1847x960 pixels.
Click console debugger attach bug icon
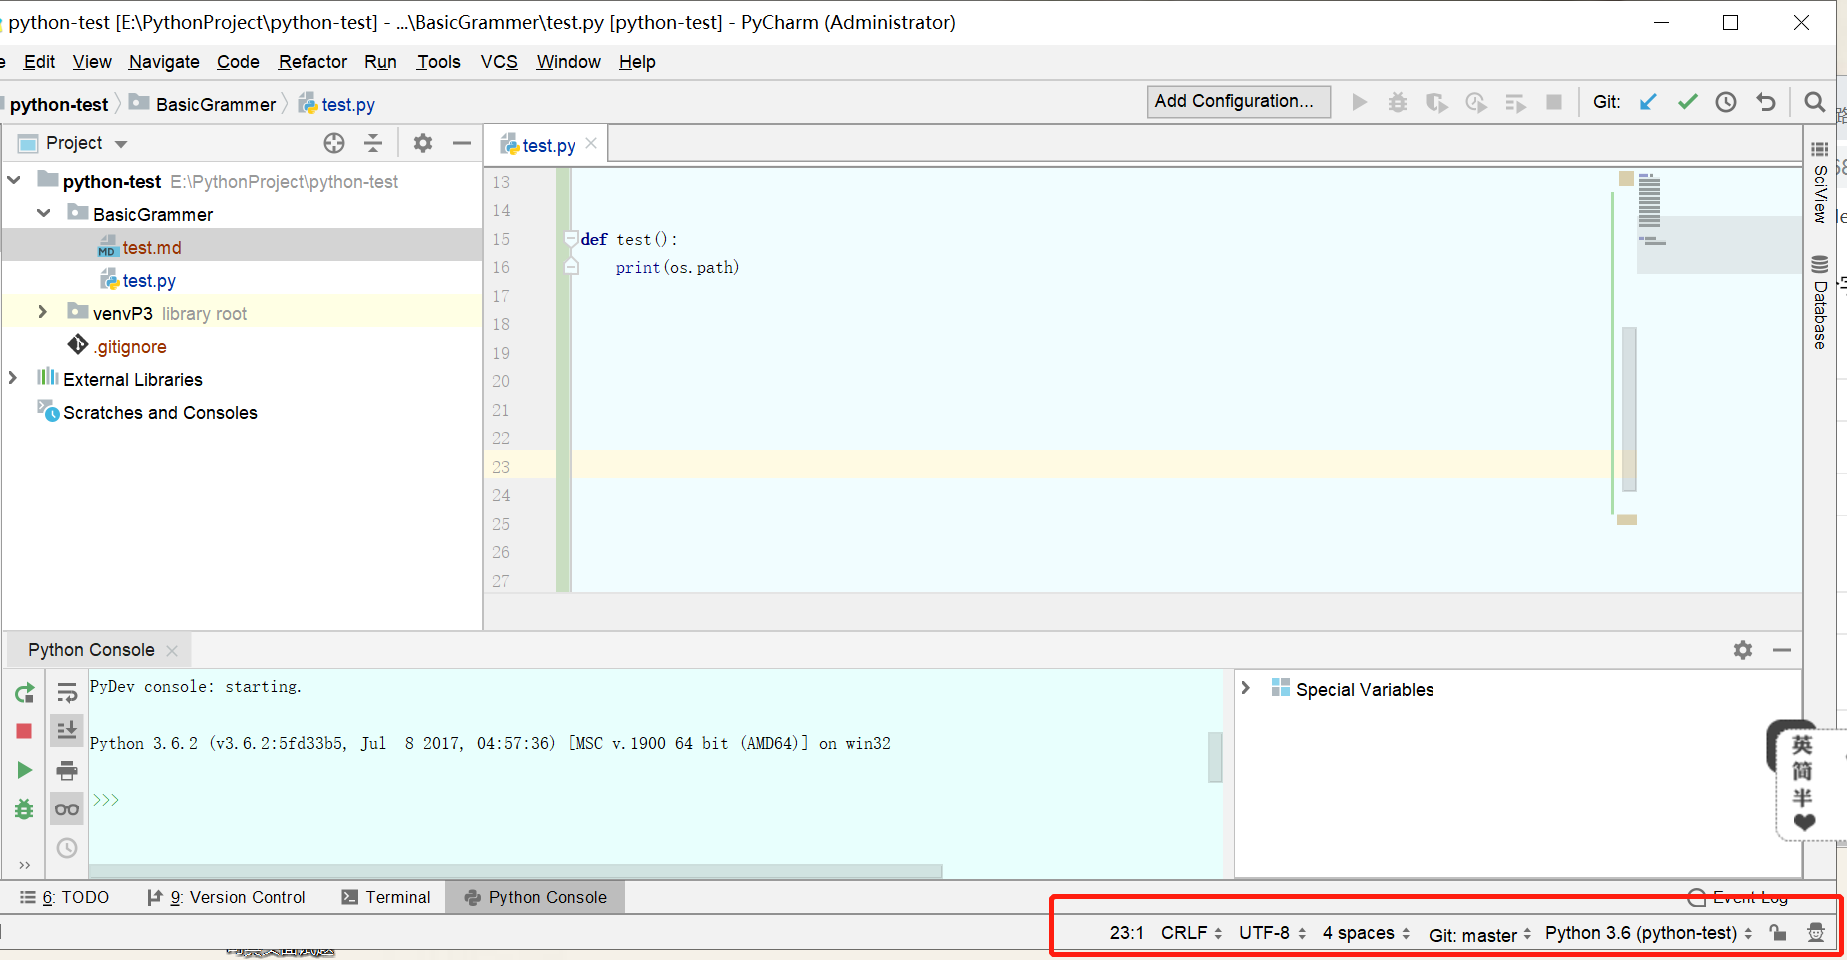click(25, 809)
